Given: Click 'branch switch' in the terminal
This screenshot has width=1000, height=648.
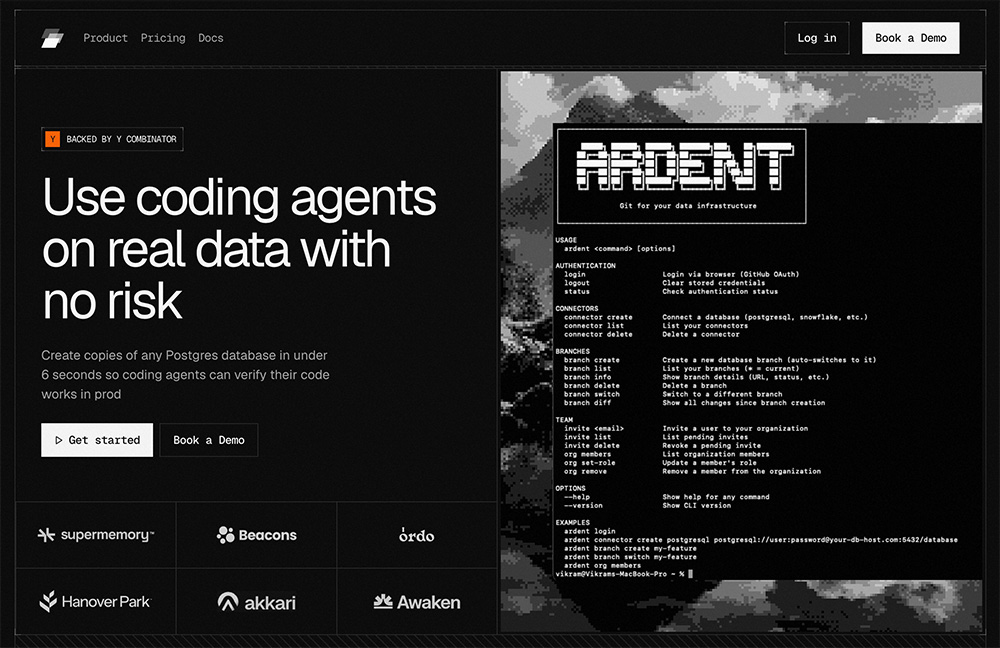Looking at the screenshot, I should (x=592, y=394).
